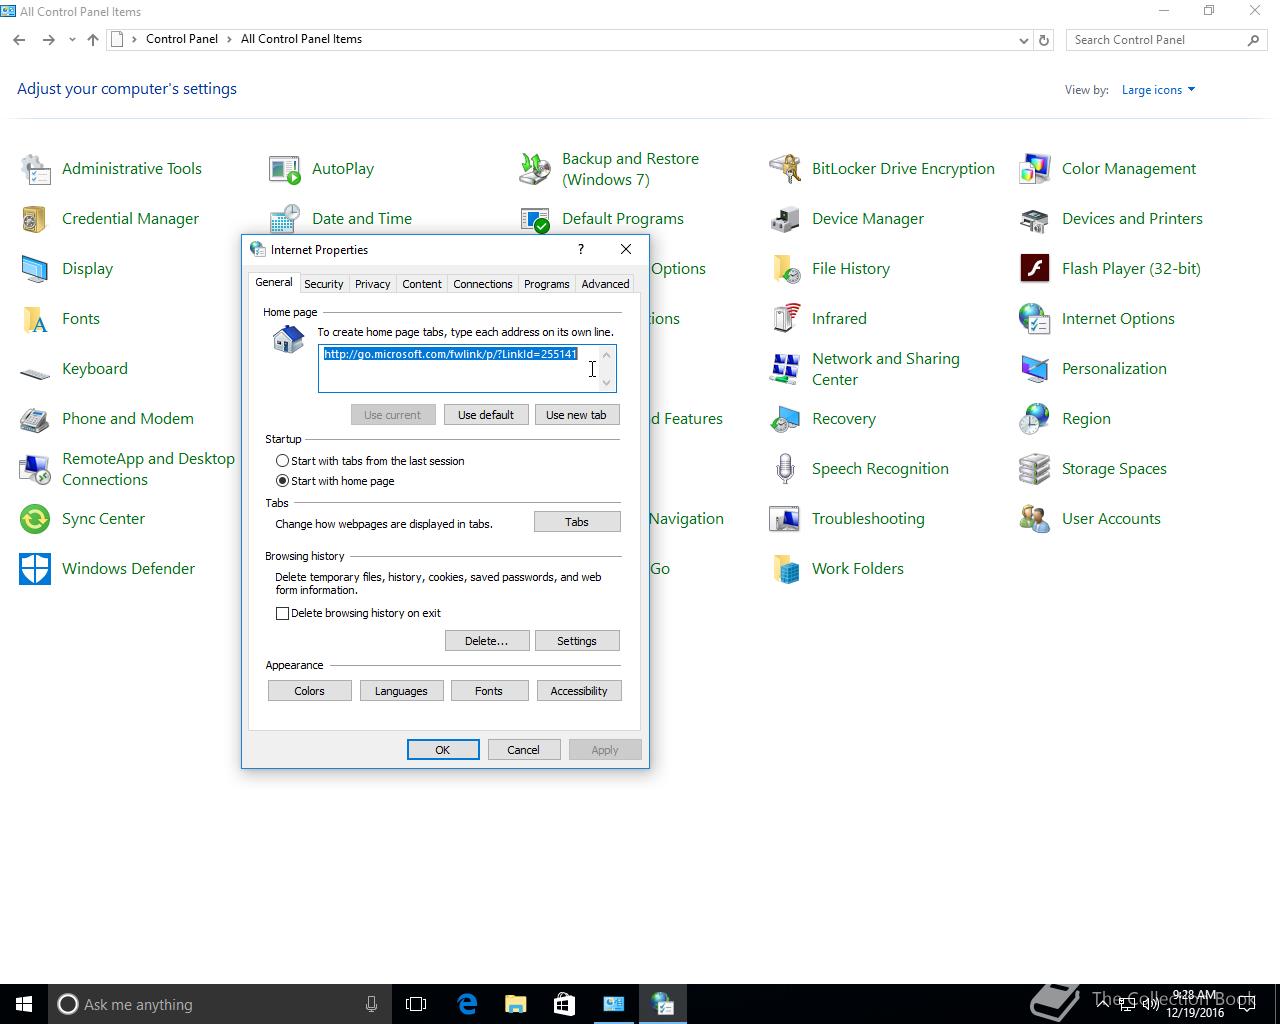Open the Device Manager icon
Image resolution: width=1280 pixels, height=1024 pixels.
coord(785,219)
